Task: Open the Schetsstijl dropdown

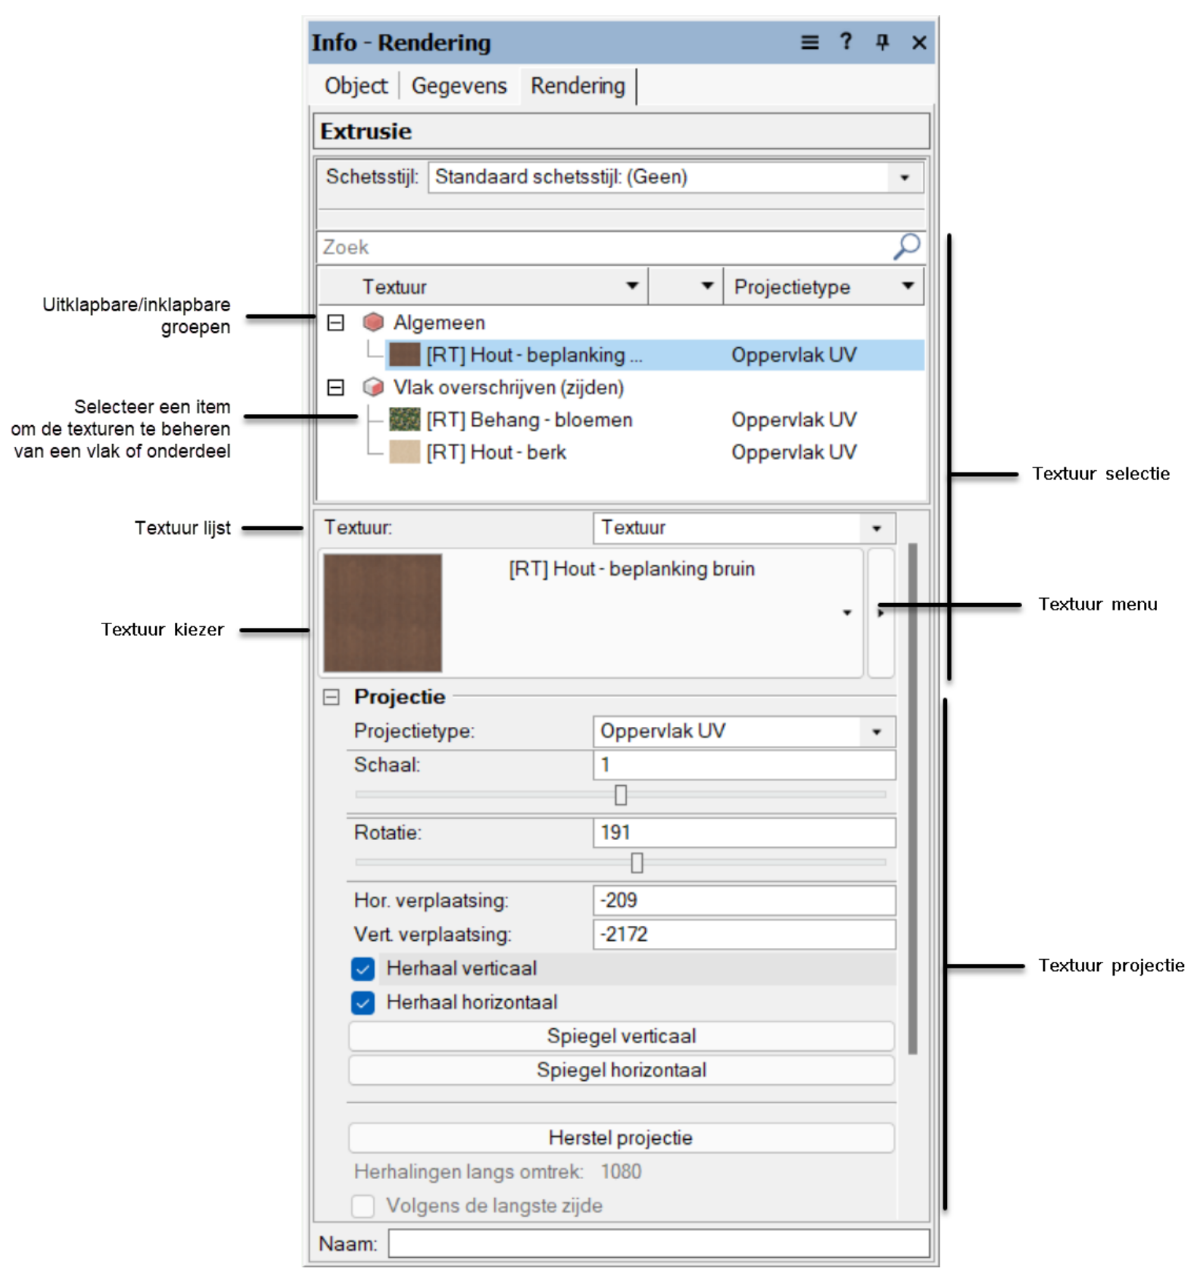Action: click(x=904, y=178)
